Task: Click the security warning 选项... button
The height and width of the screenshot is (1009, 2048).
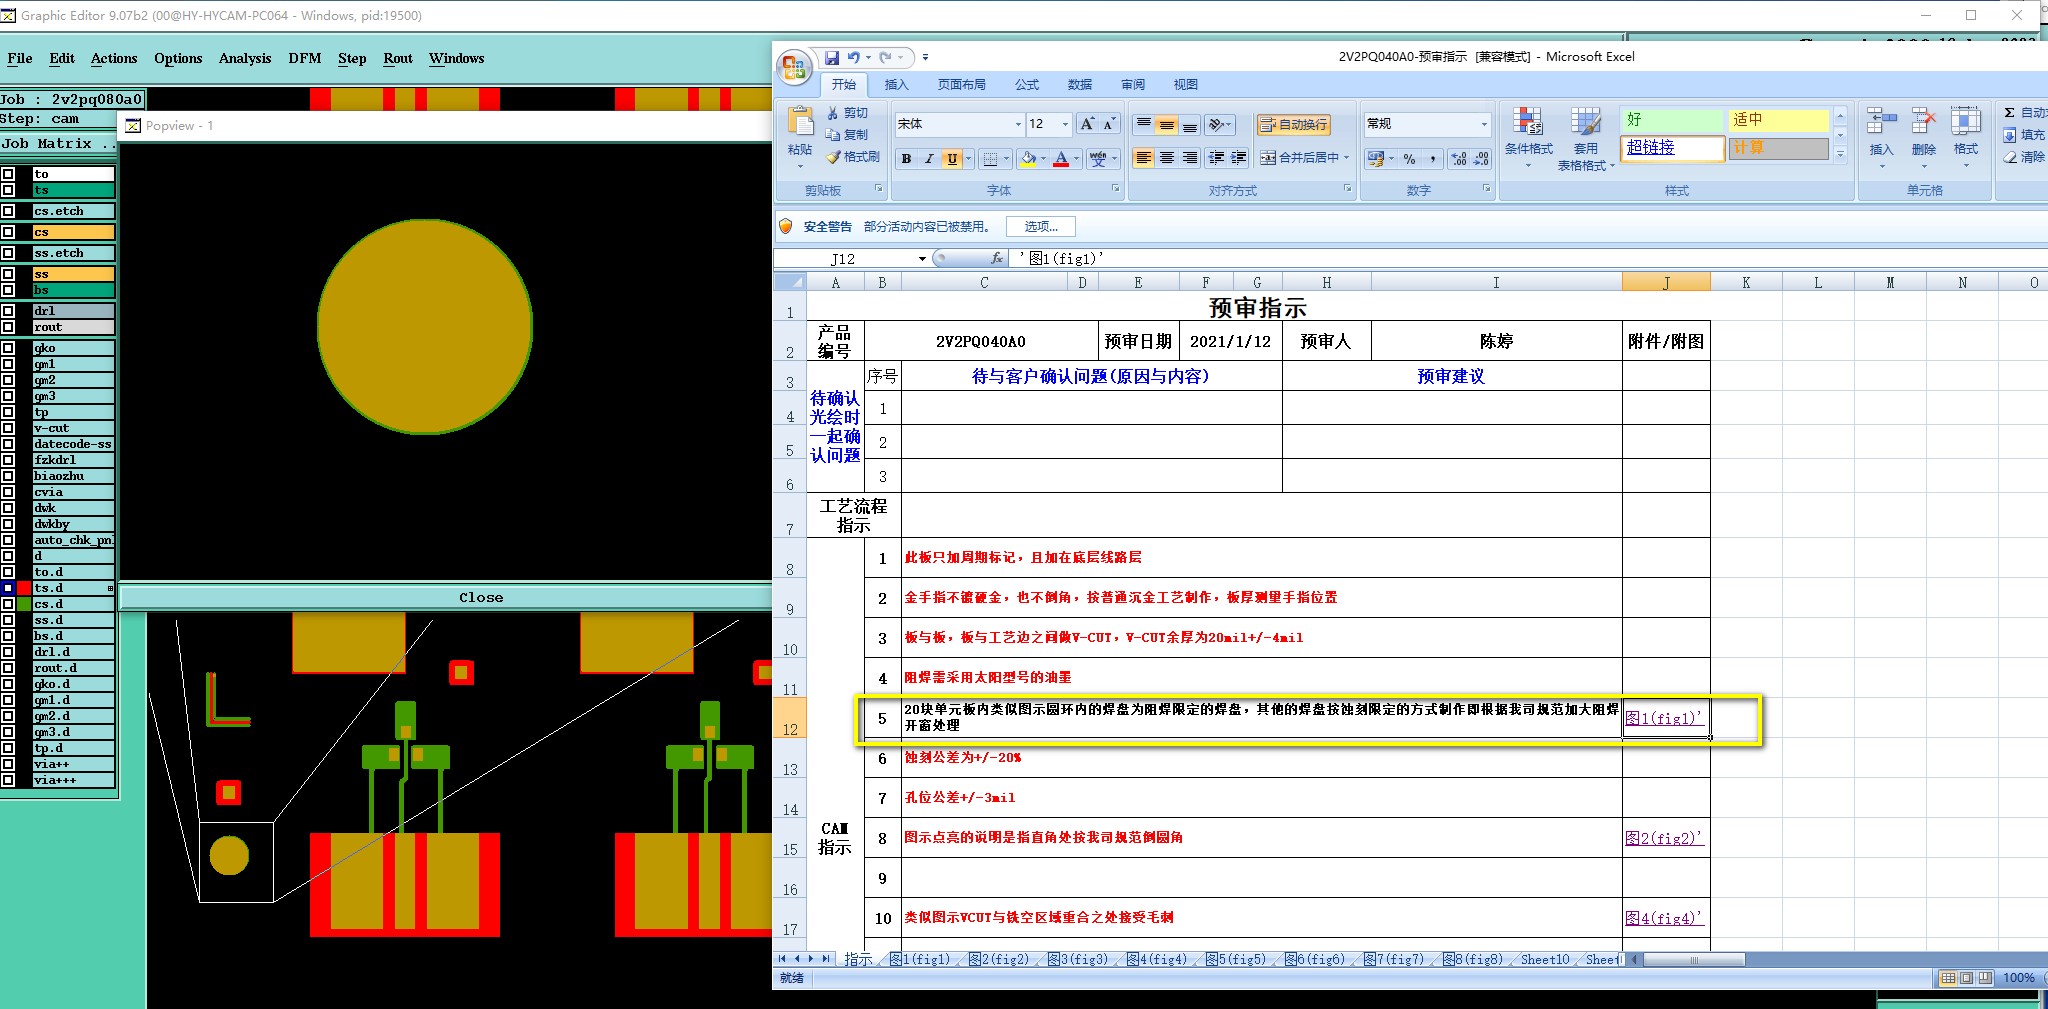Action: pyautogui.click(x=1041, y=227)
